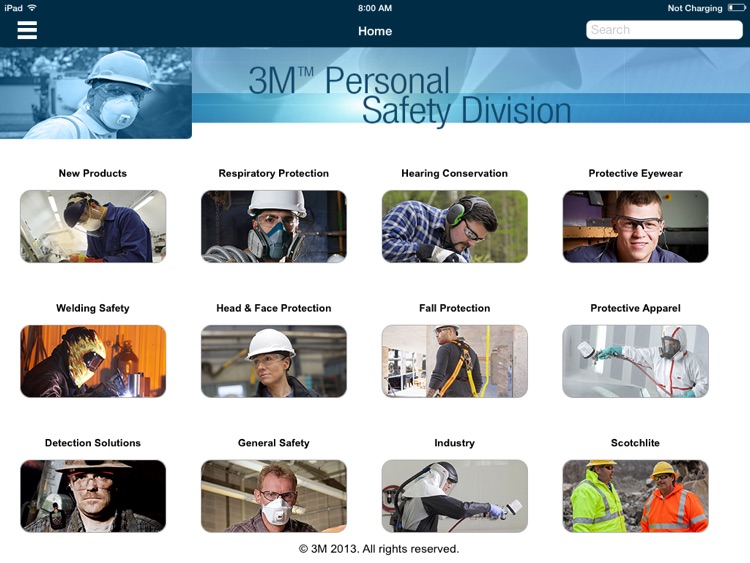750x563 pixels.
Task: Select the Protective Eyewear label
Action: (635, 173)
